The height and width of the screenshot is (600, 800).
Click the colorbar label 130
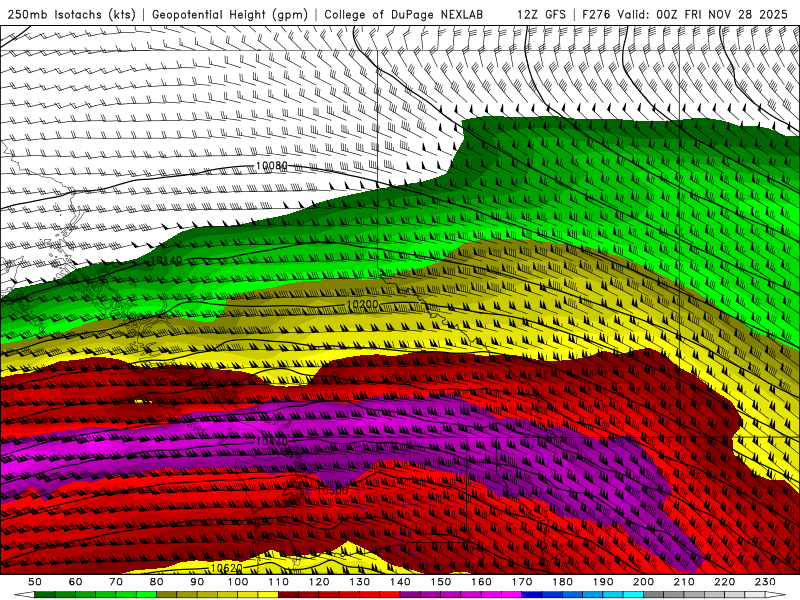pos(360,582)
